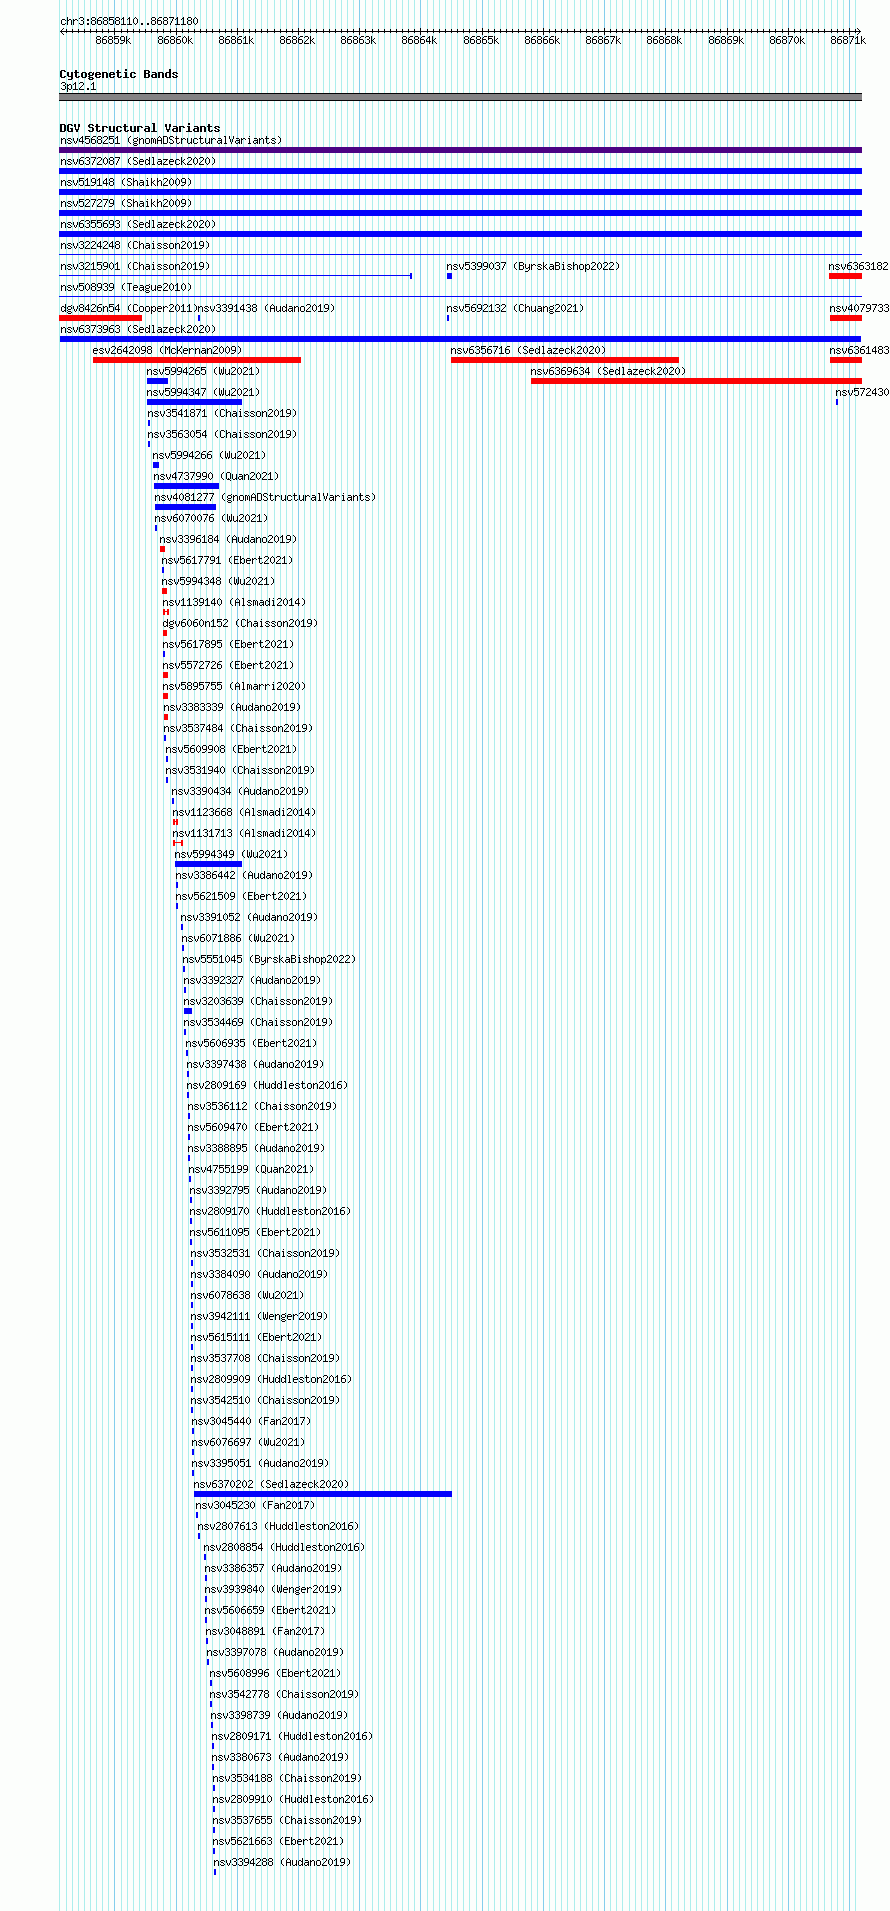Open variant nsv6070076 (Wu2021) label
This screenshot has height=1911, width=890.
[x=212, y=518]
